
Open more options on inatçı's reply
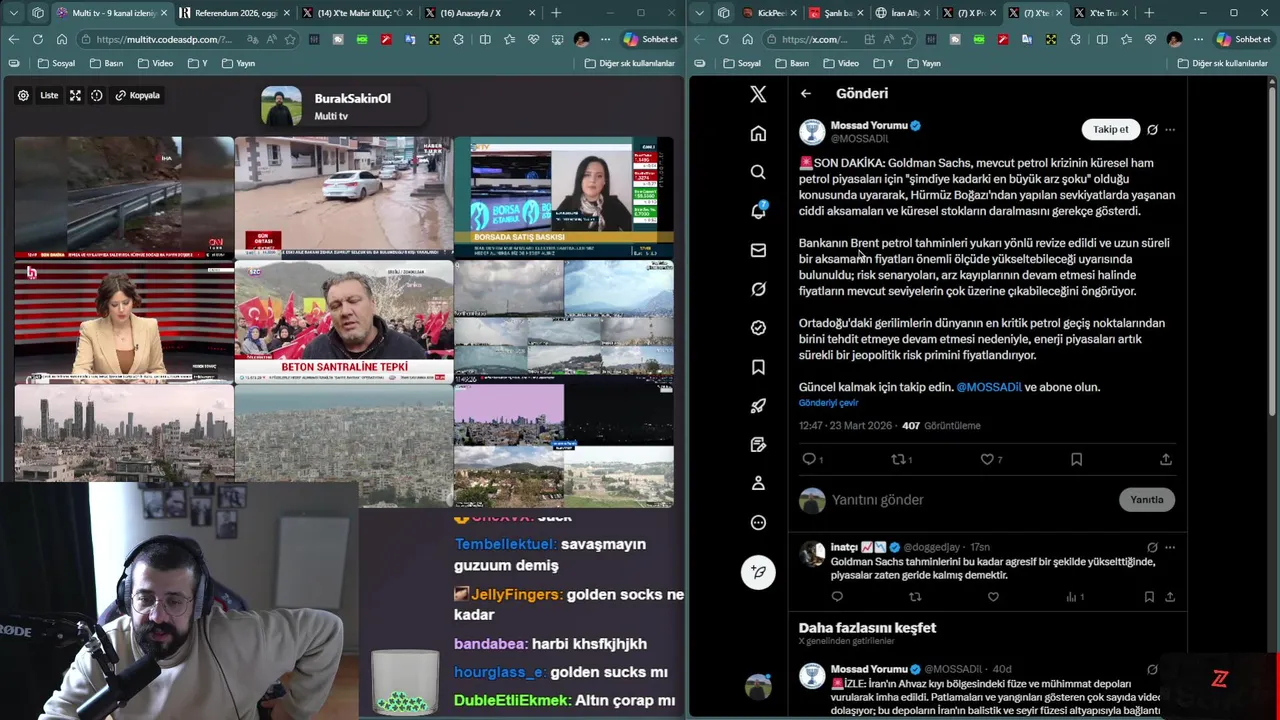[1170, 547]
